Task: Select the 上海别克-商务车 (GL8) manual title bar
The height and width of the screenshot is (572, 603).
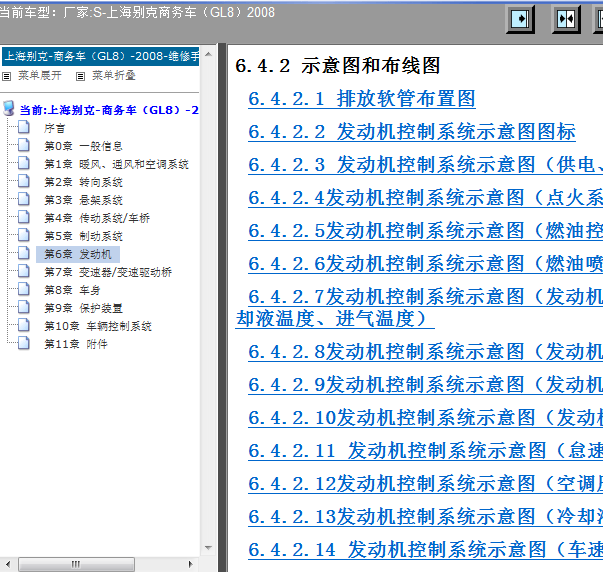Action: [x=101, y=57]
